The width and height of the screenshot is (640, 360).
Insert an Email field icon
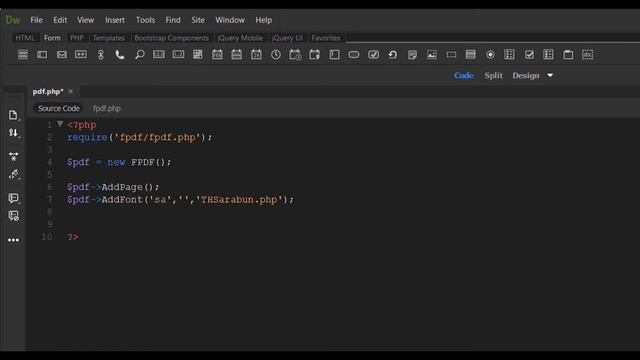(x=62, y=55)
